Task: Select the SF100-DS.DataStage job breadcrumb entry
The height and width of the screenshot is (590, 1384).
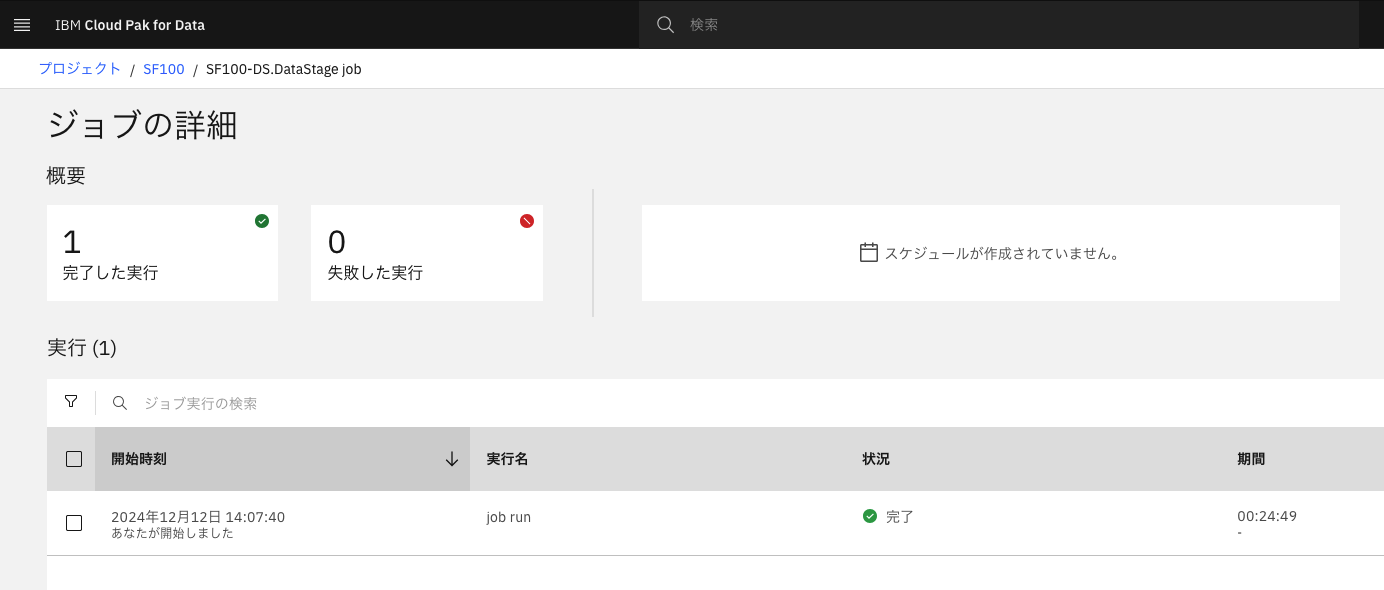Action: point(282,69)
